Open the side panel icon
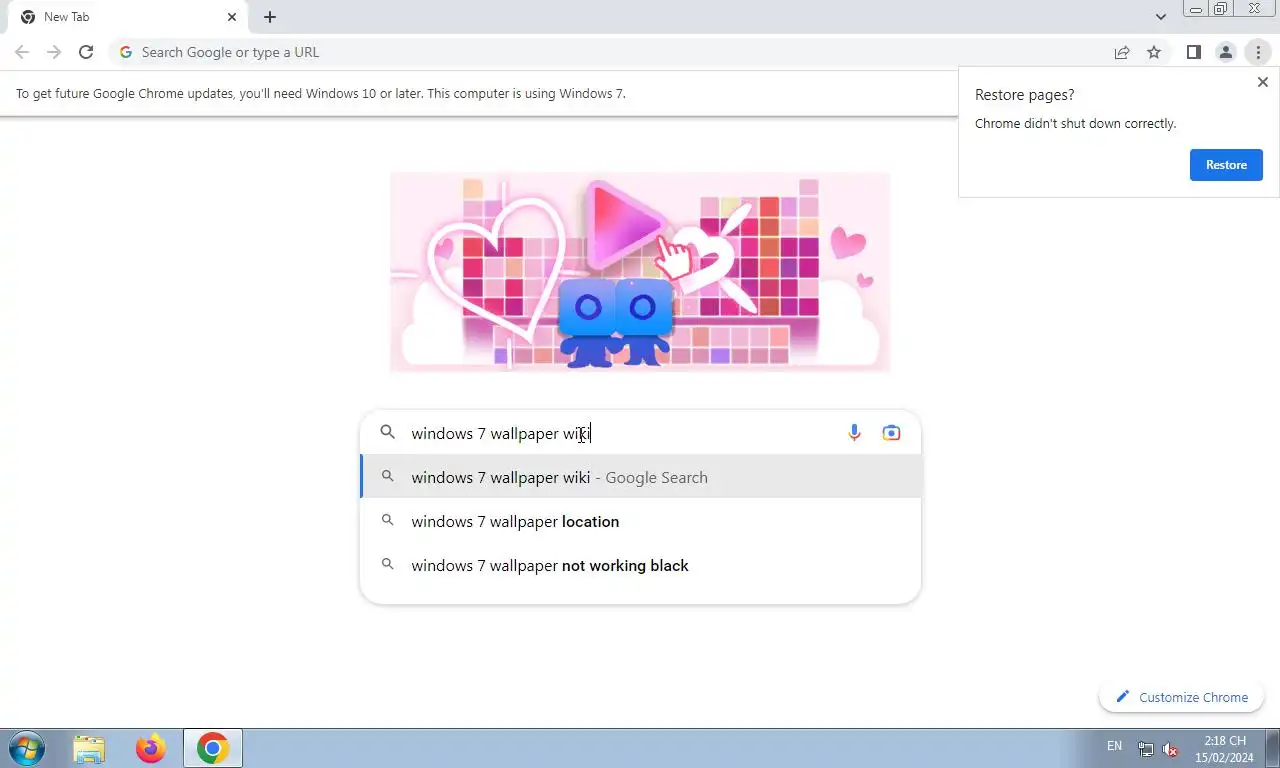This screenshot has height=768, width=1280. click(x=1193, y=52)
